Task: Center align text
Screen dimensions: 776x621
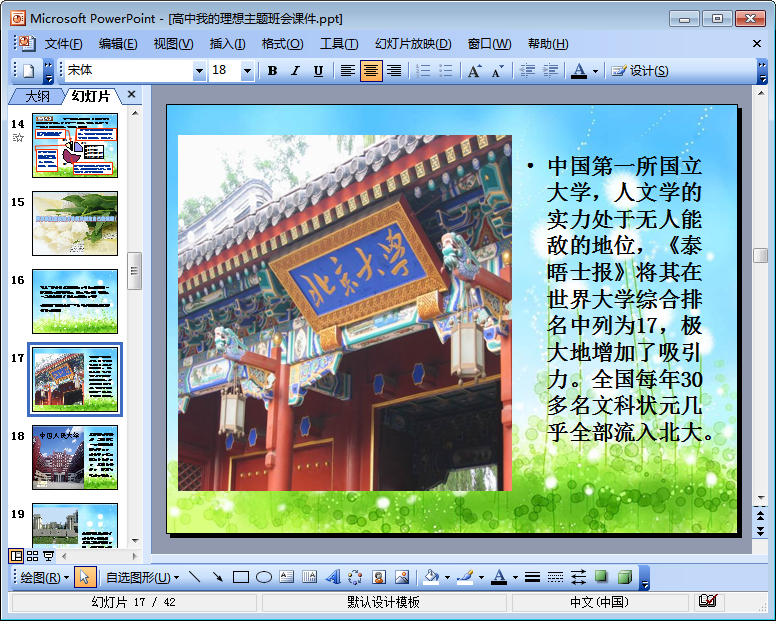Action: click(x=371, y=71)
